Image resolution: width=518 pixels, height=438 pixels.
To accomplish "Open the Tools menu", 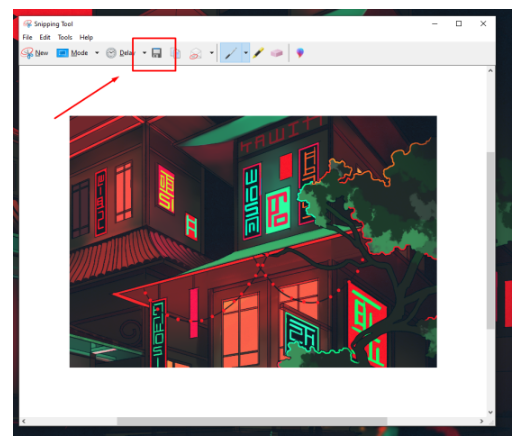I will coord(65,37).
